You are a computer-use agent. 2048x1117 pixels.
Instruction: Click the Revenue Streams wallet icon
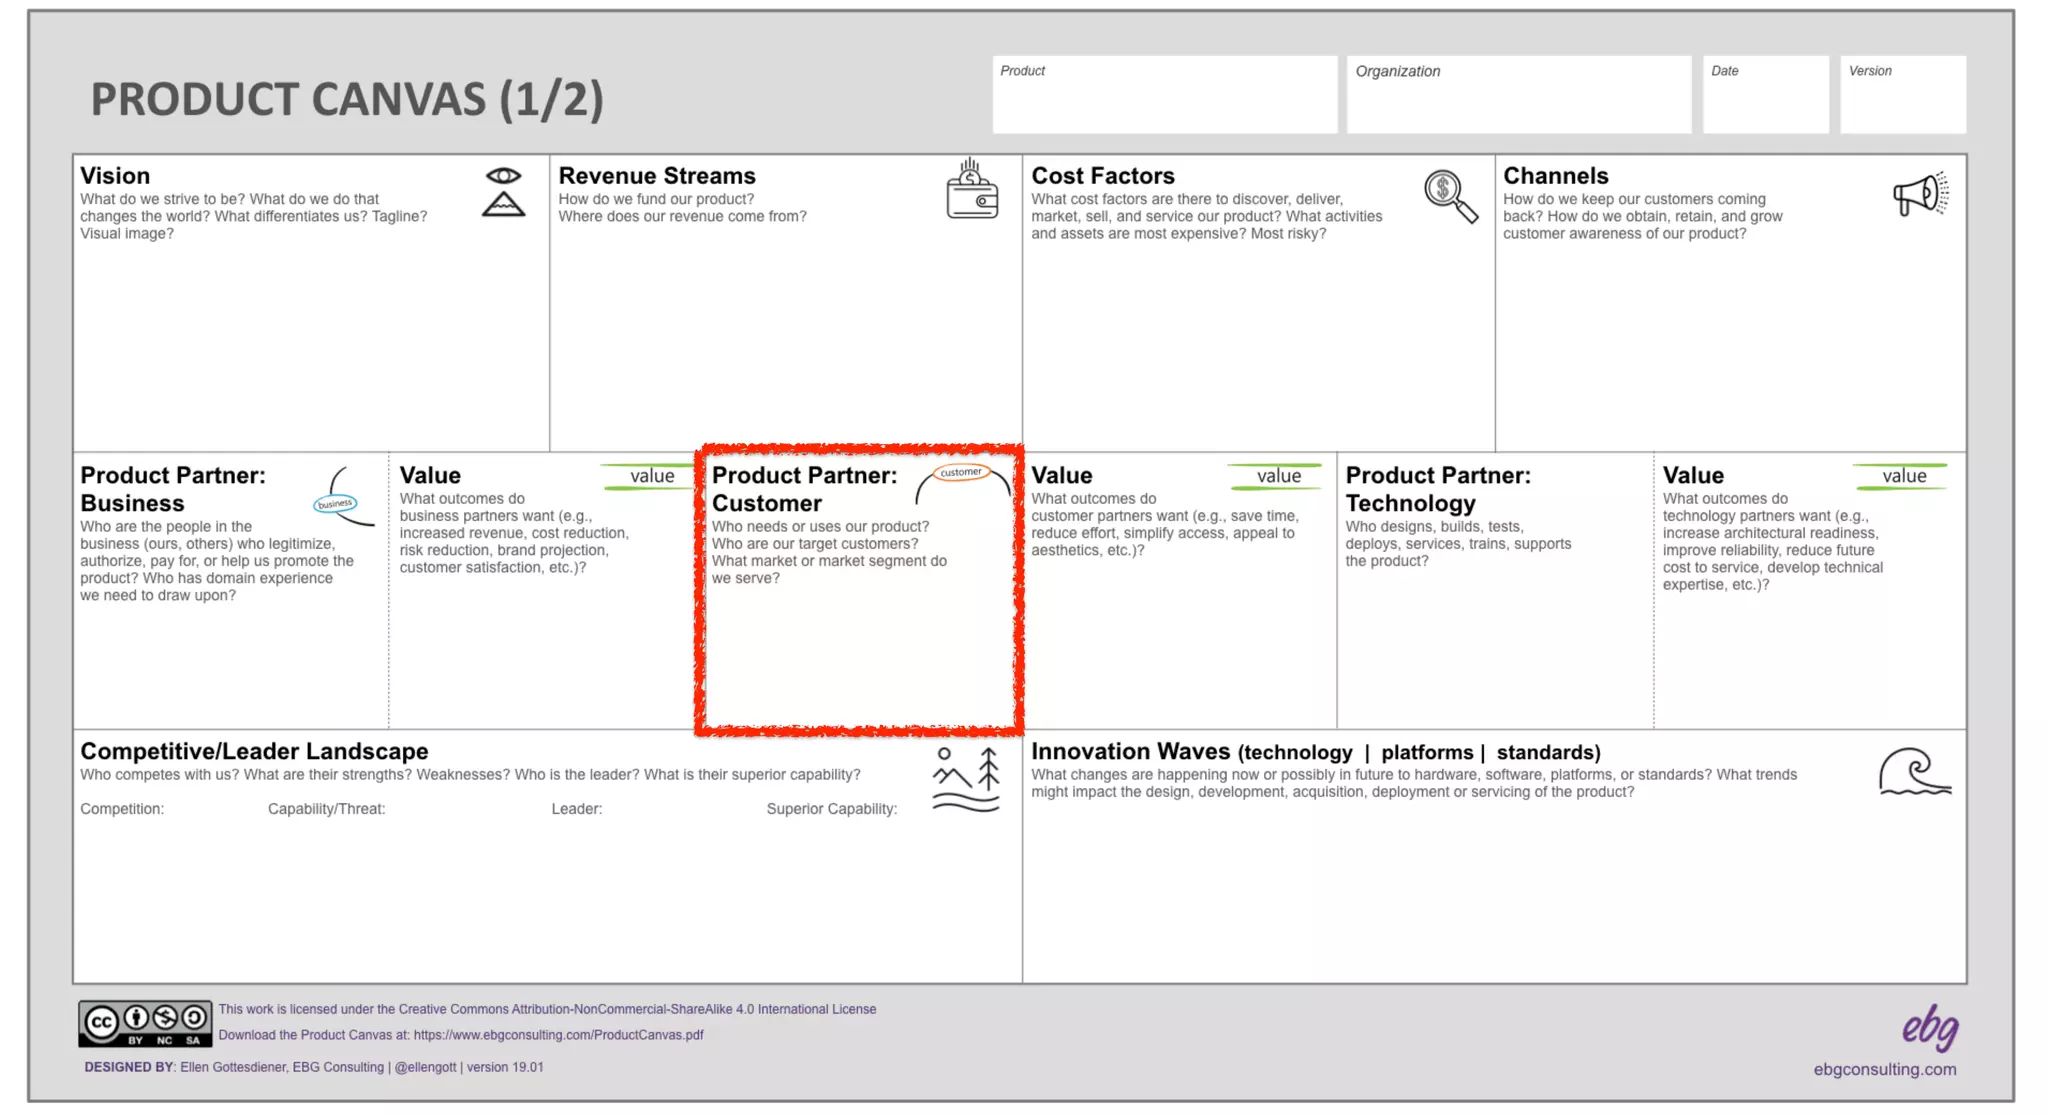(971, 190)
